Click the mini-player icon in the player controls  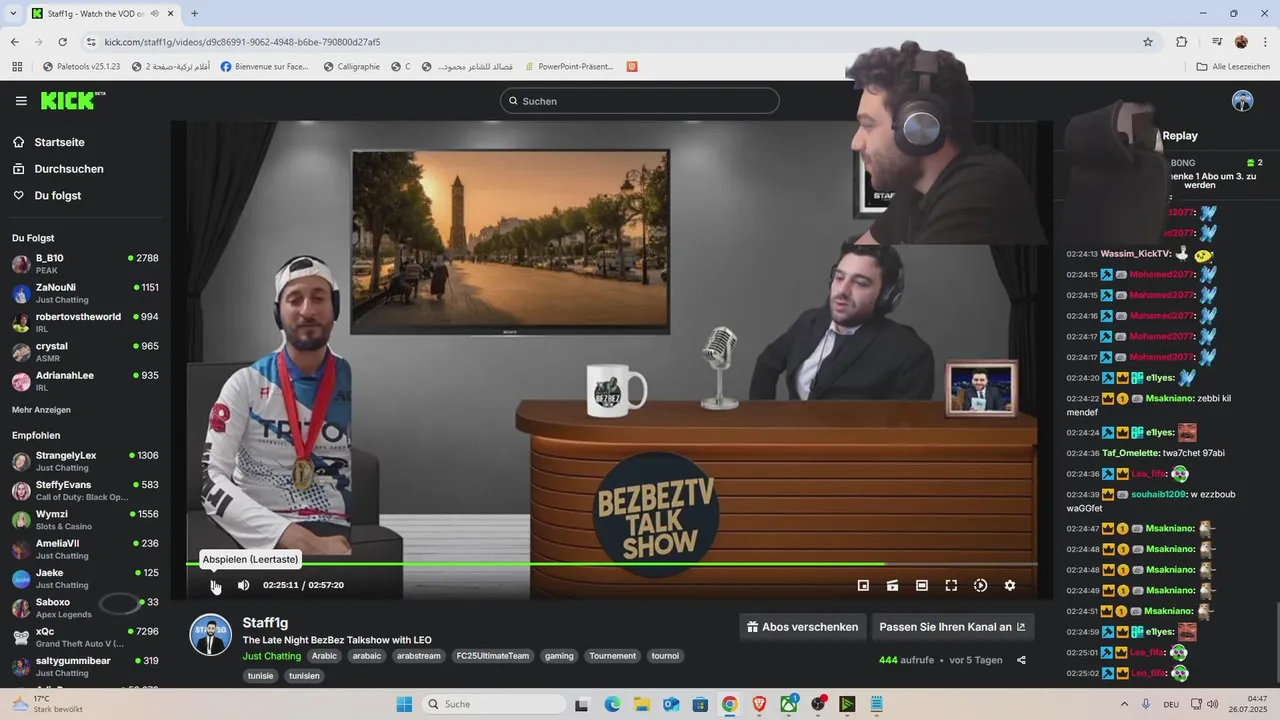click(x=863, y=585)
